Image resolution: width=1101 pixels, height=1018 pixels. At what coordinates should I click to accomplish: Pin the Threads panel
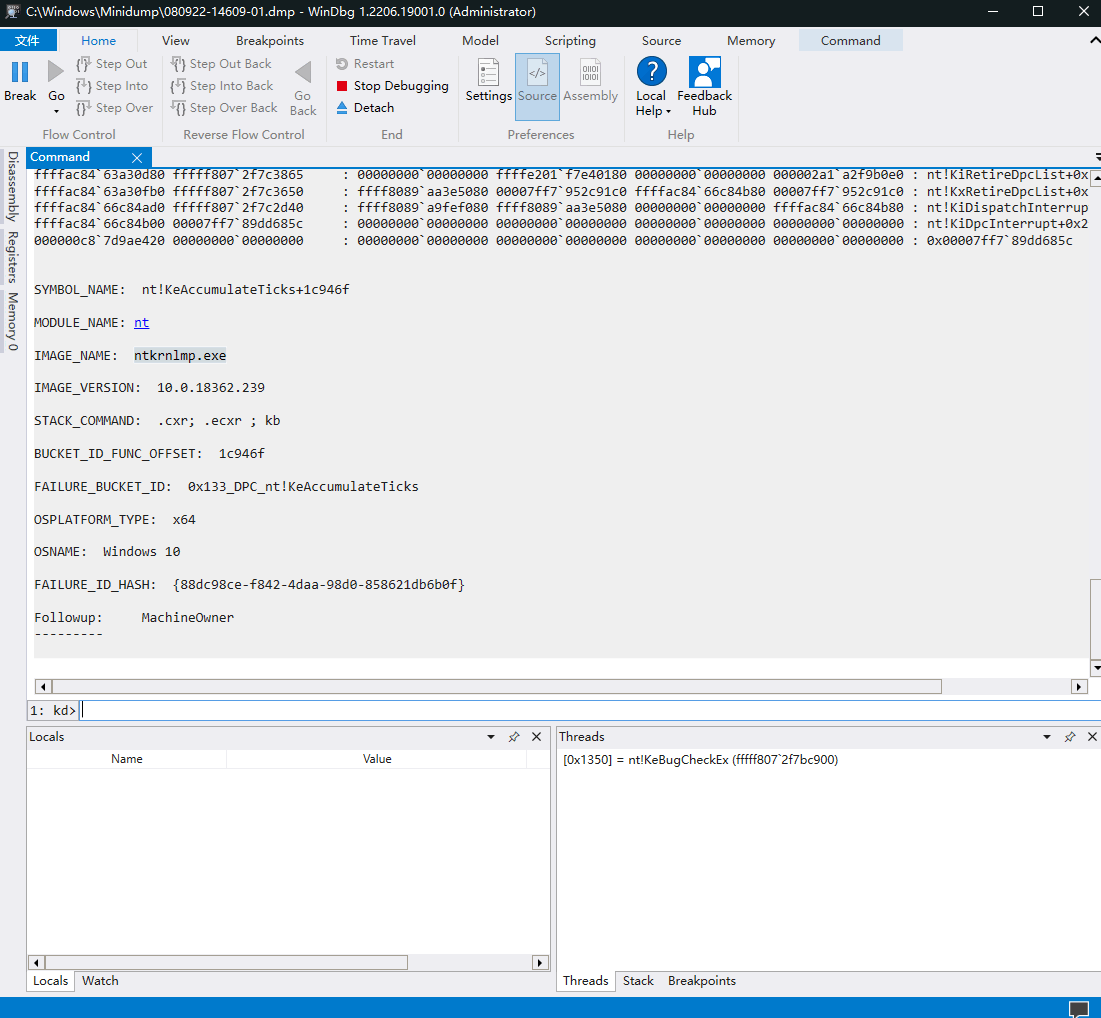point(1070,737)
